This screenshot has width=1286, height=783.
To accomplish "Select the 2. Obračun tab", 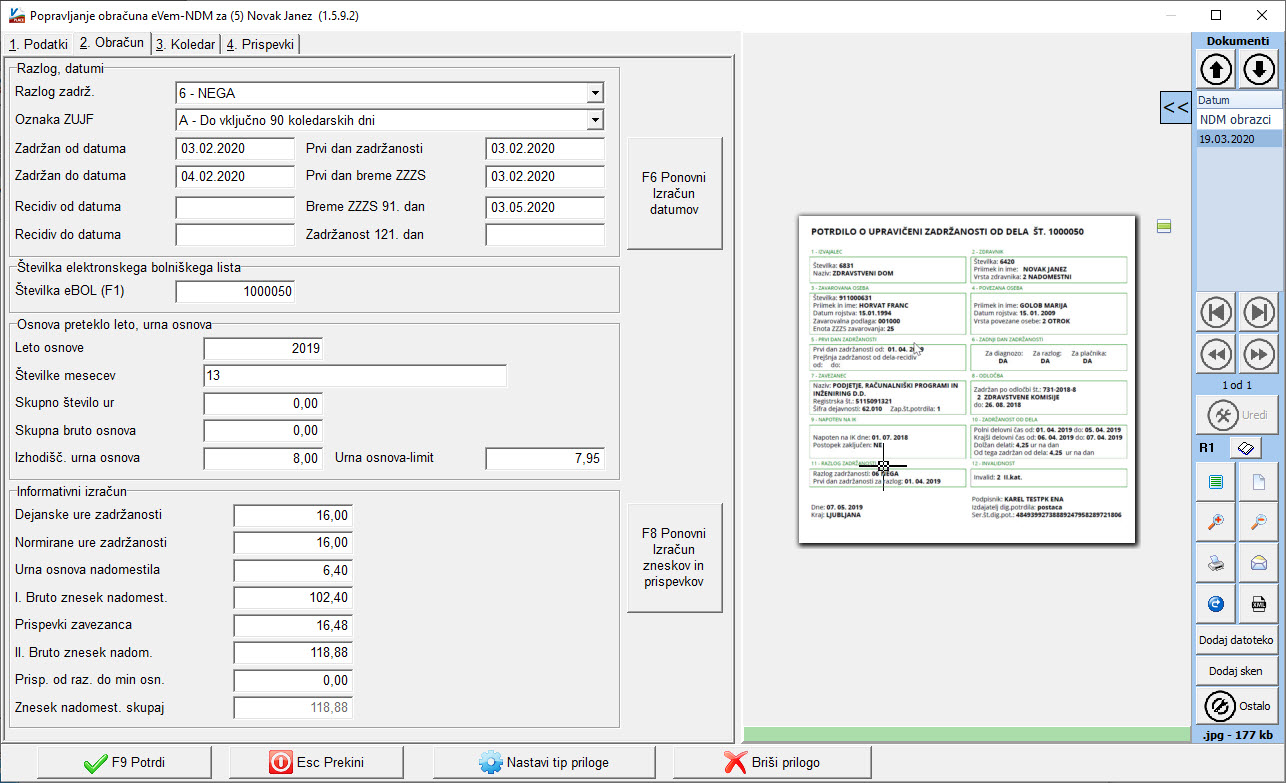I will tap(111, 43).
